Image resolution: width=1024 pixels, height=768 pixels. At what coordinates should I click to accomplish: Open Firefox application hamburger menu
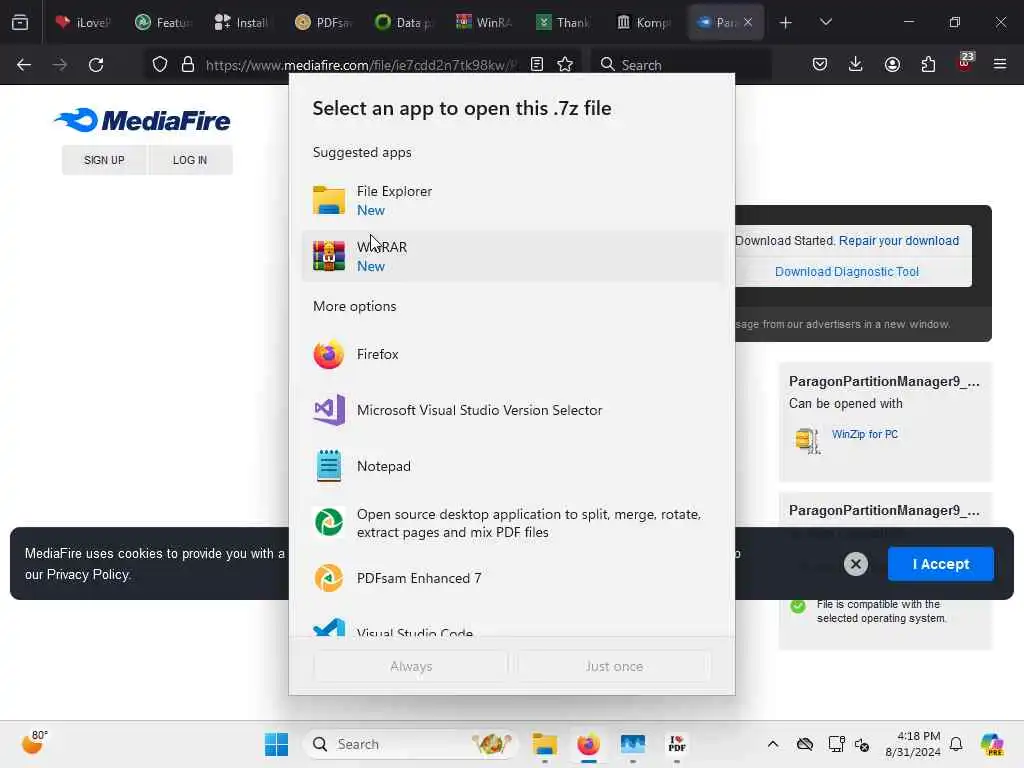(x=1000, y=65)
